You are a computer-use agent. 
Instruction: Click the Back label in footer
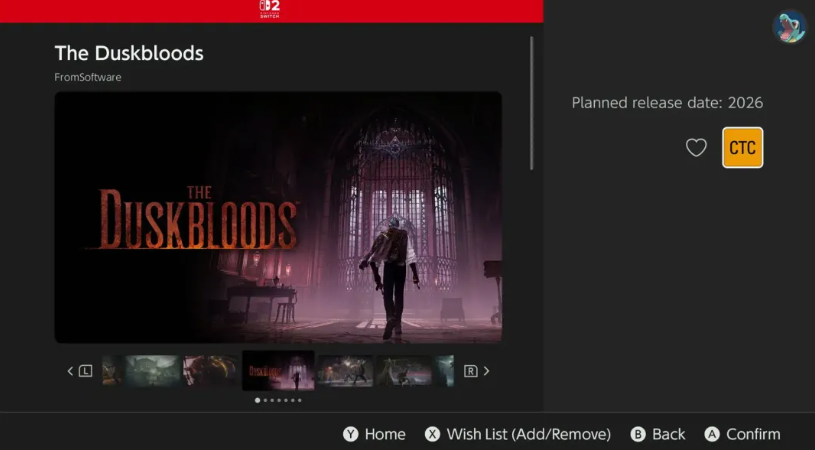click(669, 434)
